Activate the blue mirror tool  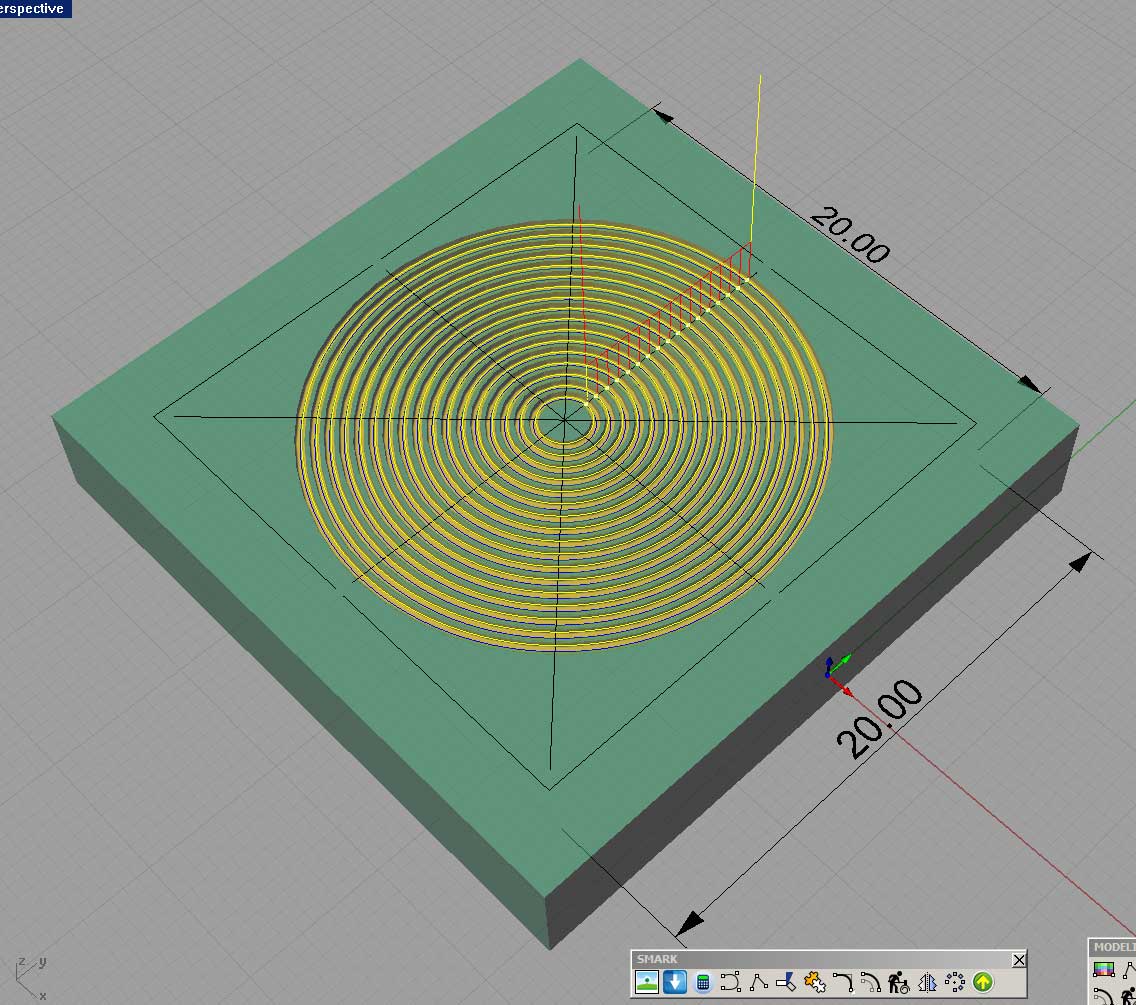pos(926,982)
